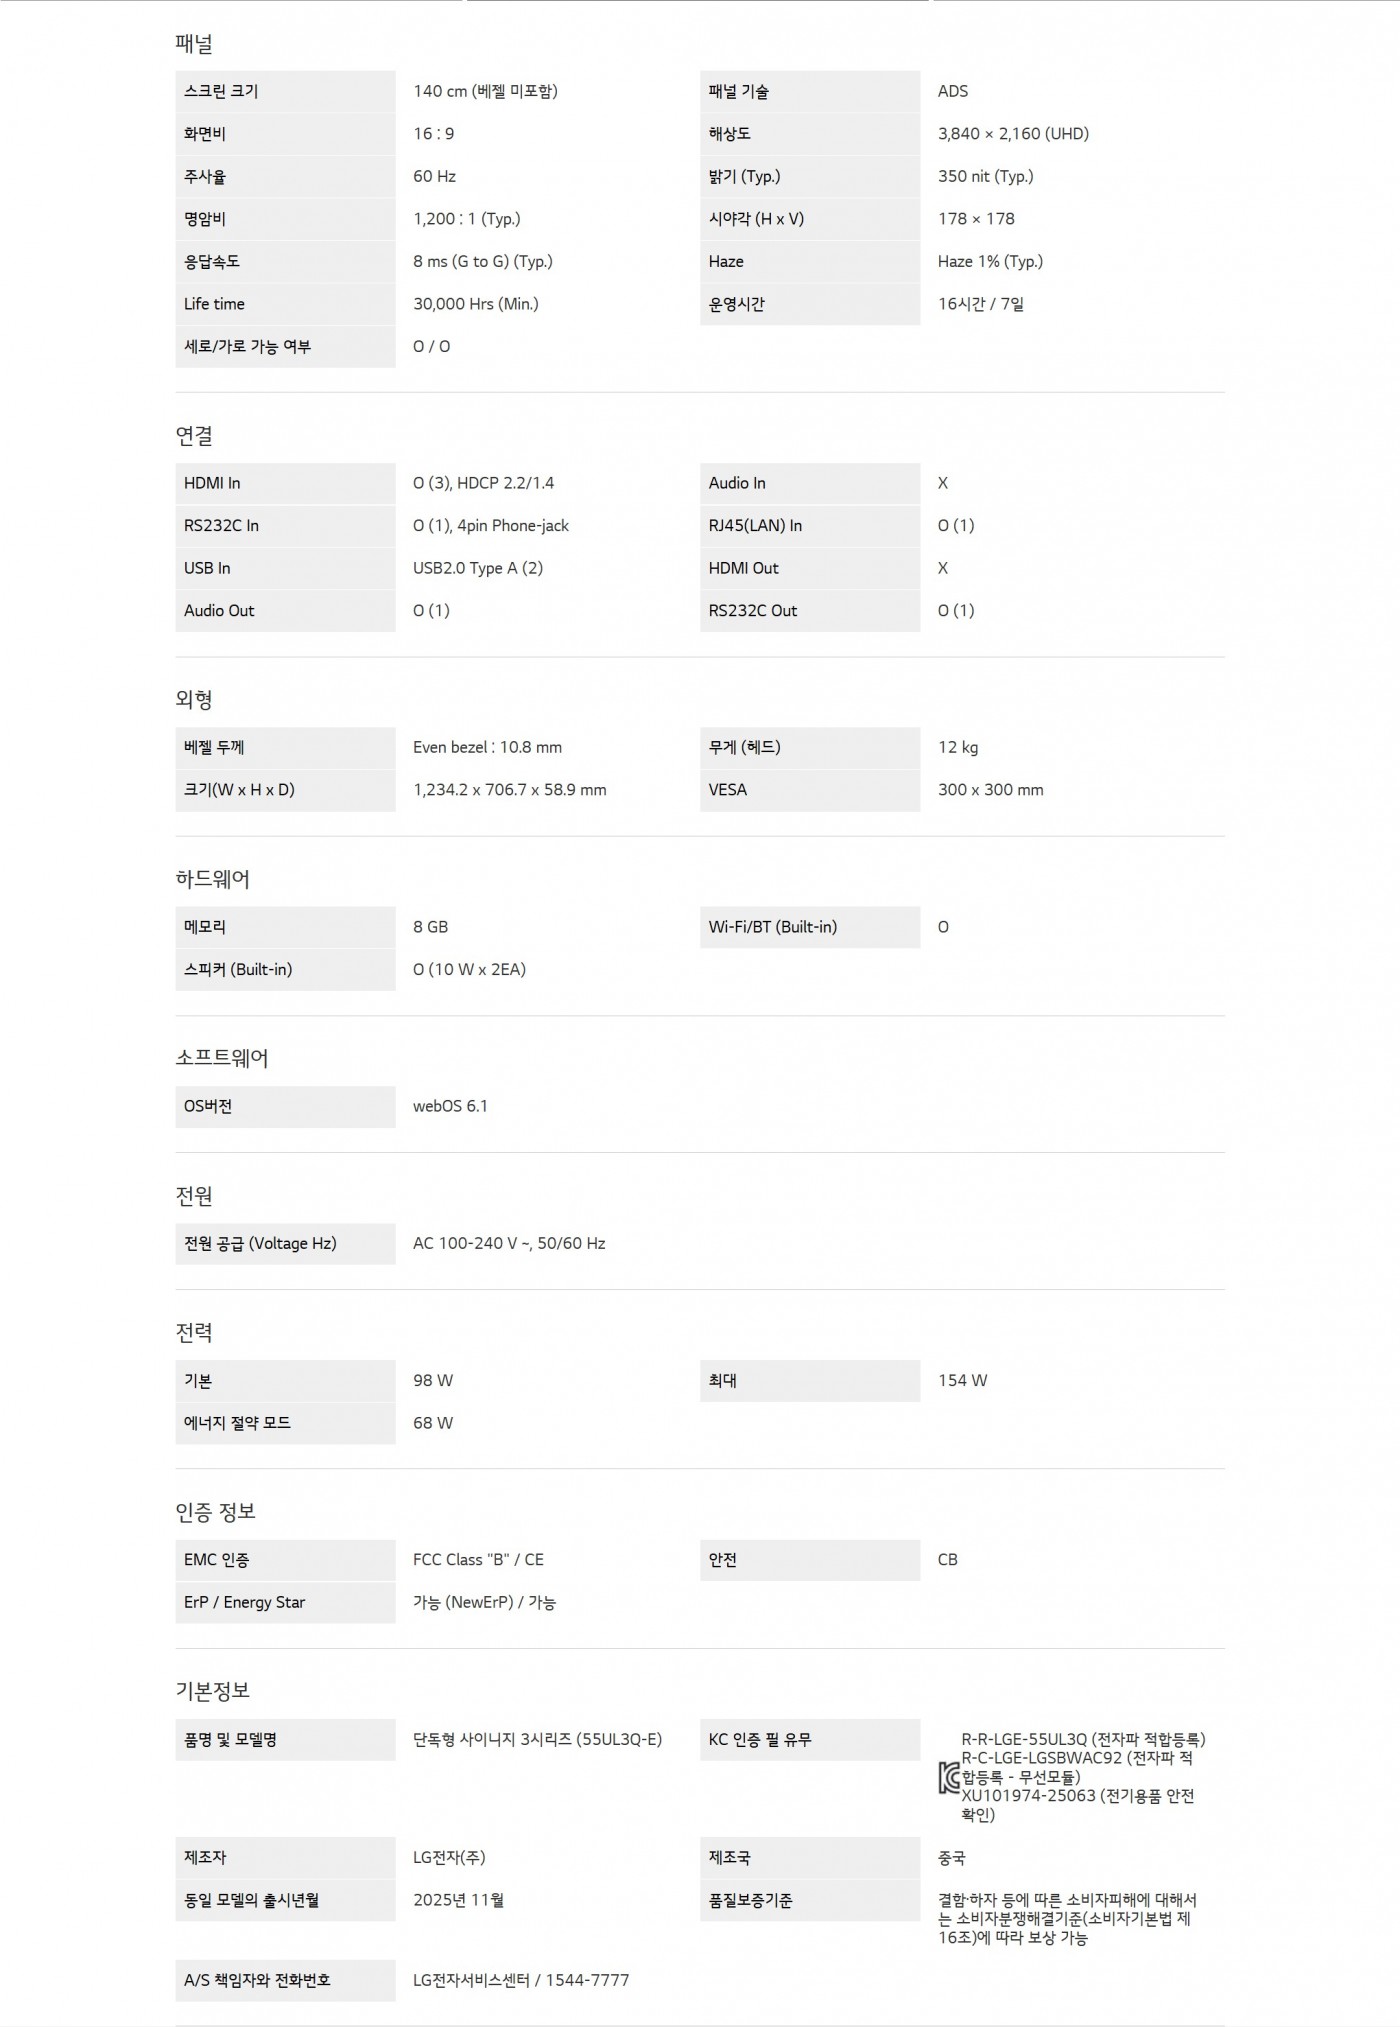Select the RJ45(LAN) In label

pos(755,526)
